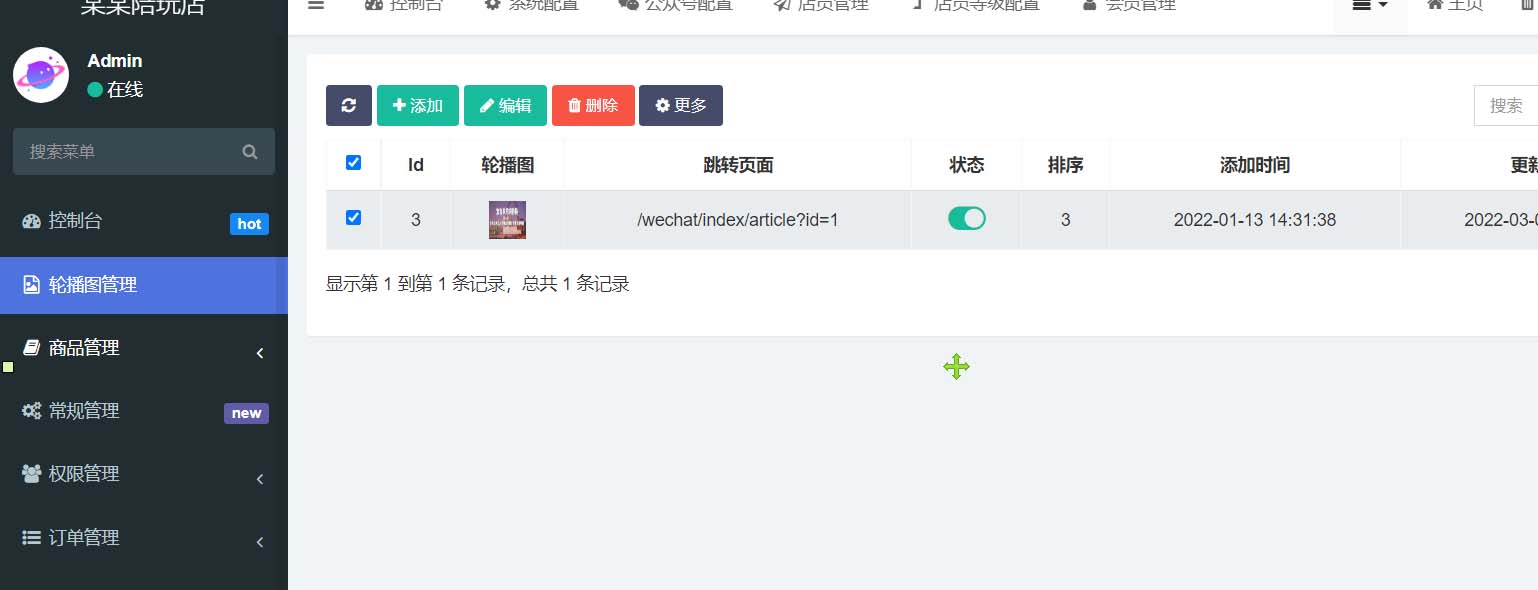Click the 删除 button above the table

(593, 105)
